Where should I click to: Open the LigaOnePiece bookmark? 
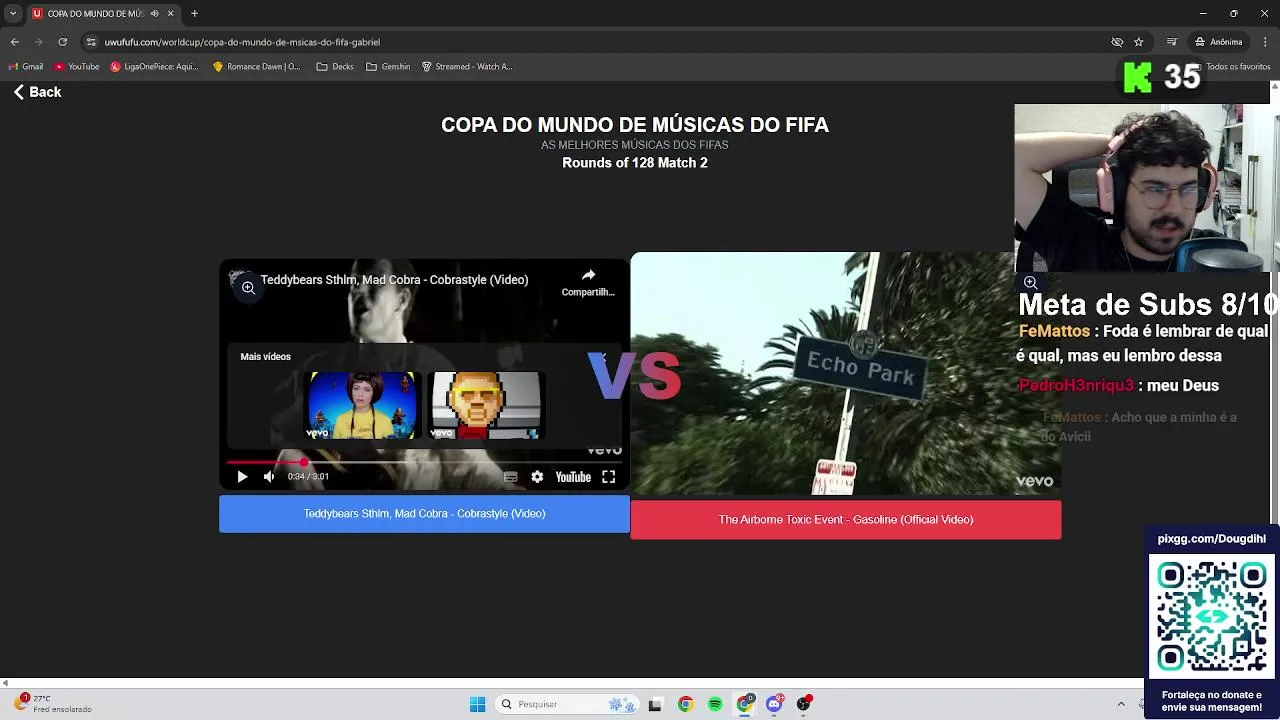tap(155, 67)
